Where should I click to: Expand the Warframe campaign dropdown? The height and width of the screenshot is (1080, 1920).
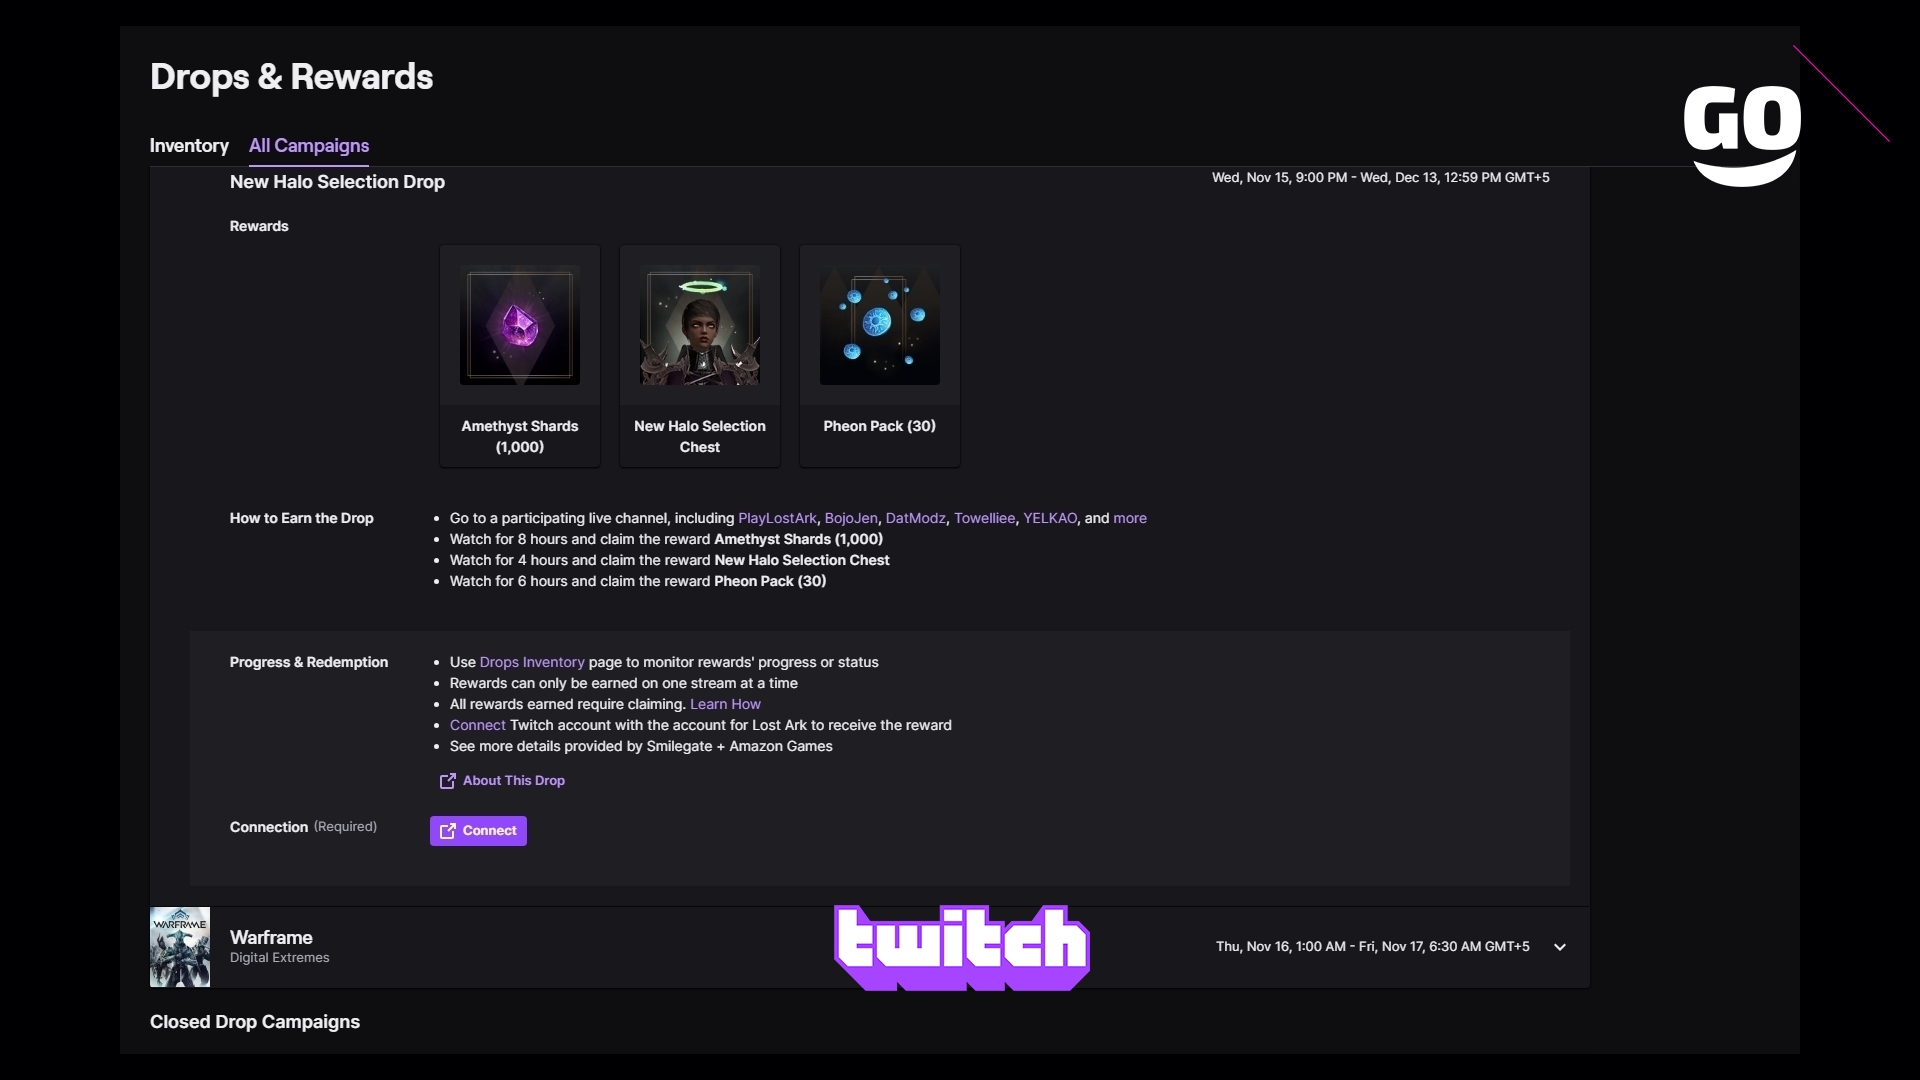[1560, 947]
